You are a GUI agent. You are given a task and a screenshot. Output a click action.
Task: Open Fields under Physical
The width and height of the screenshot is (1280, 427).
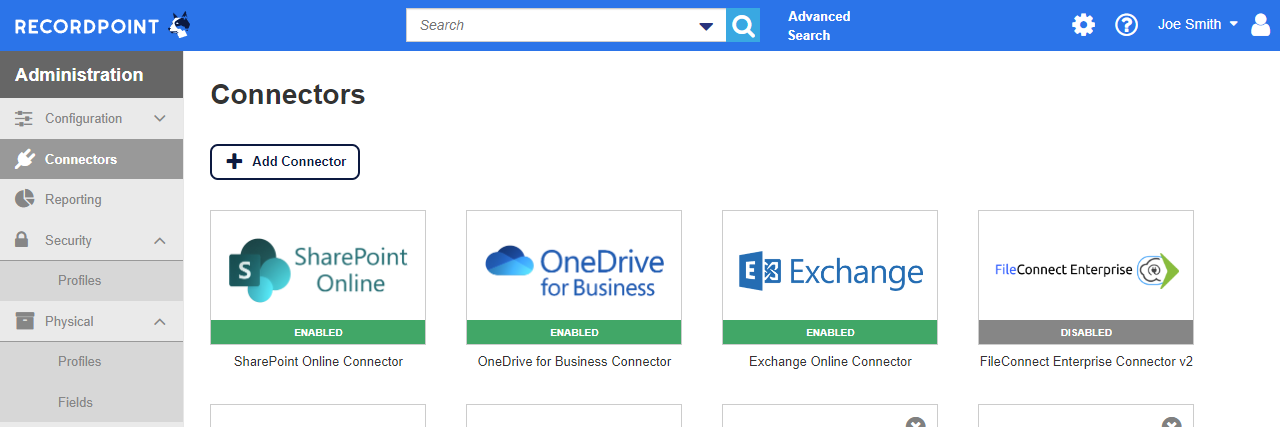(x=91, y=402)
